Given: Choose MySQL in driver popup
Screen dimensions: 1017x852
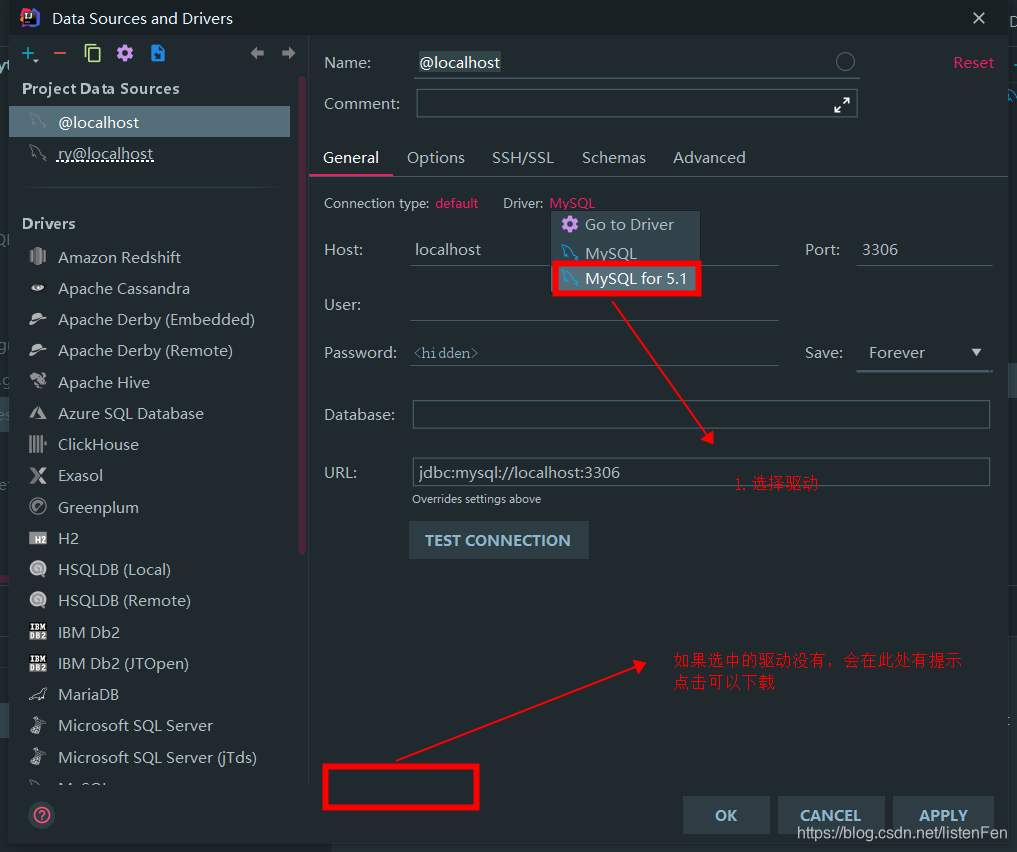Looking at the screenshot, I should pyautogui.click(x=626, y=253).
